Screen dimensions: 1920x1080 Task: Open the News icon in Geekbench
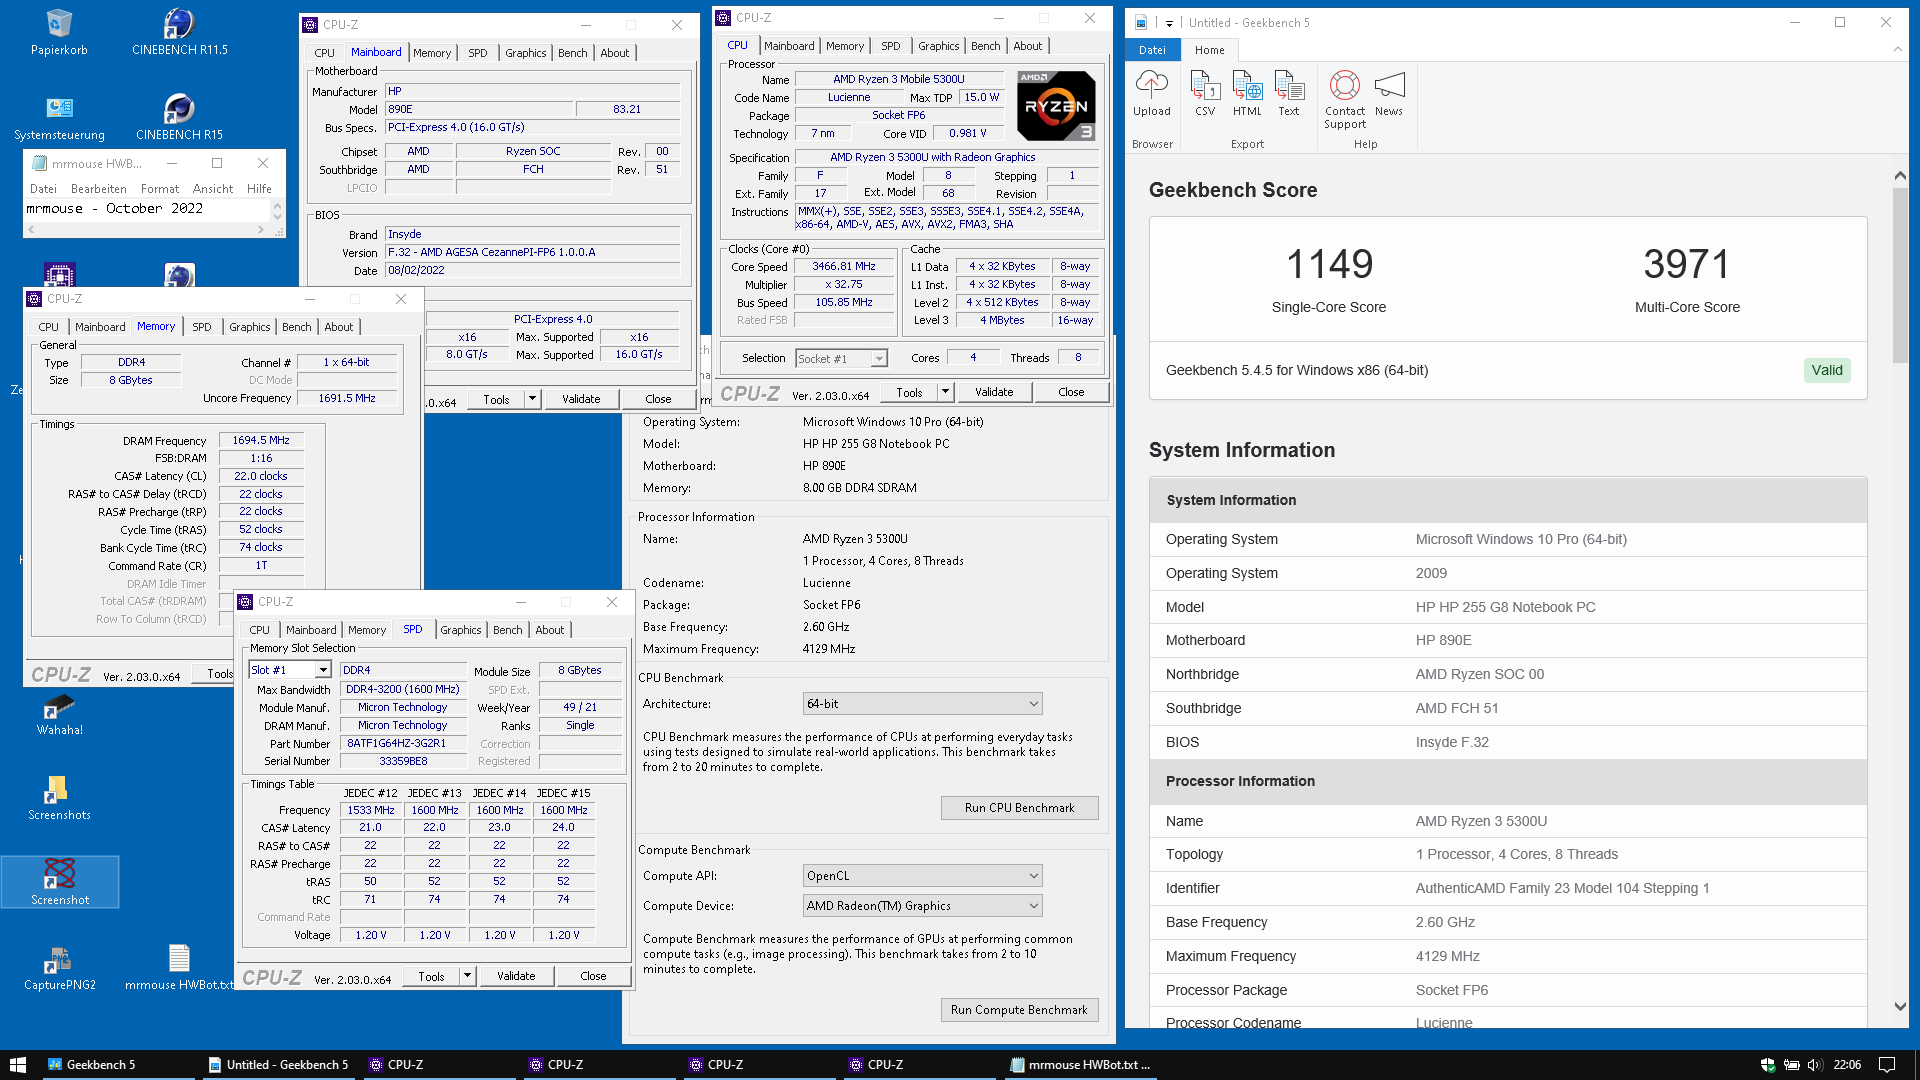[1389, 94]
